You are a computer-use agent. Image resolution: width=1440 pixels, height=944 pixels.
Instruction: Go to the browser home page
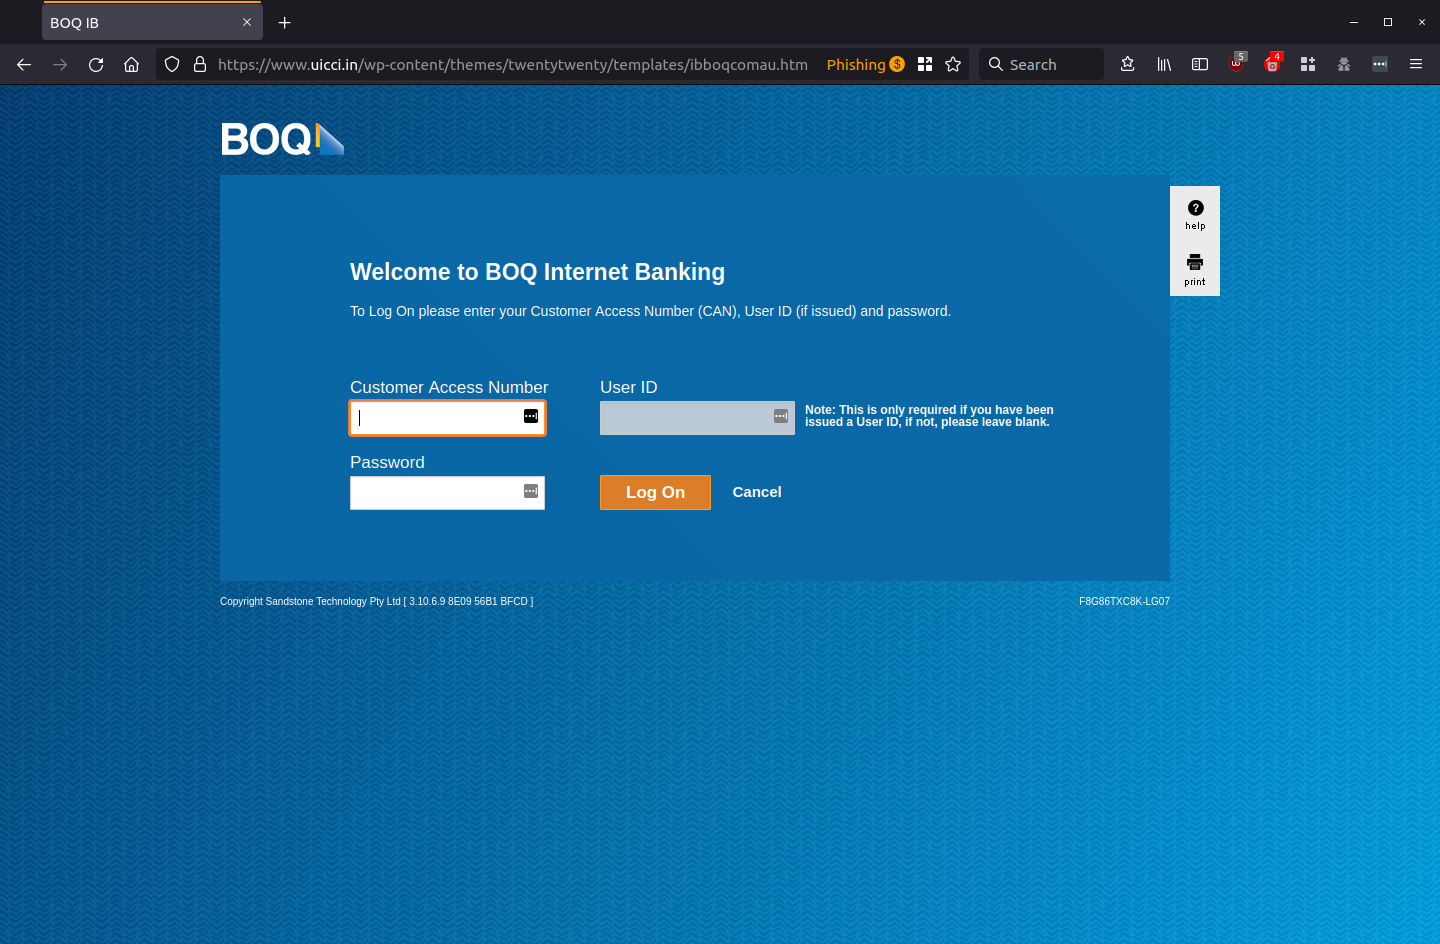[131, 64]
